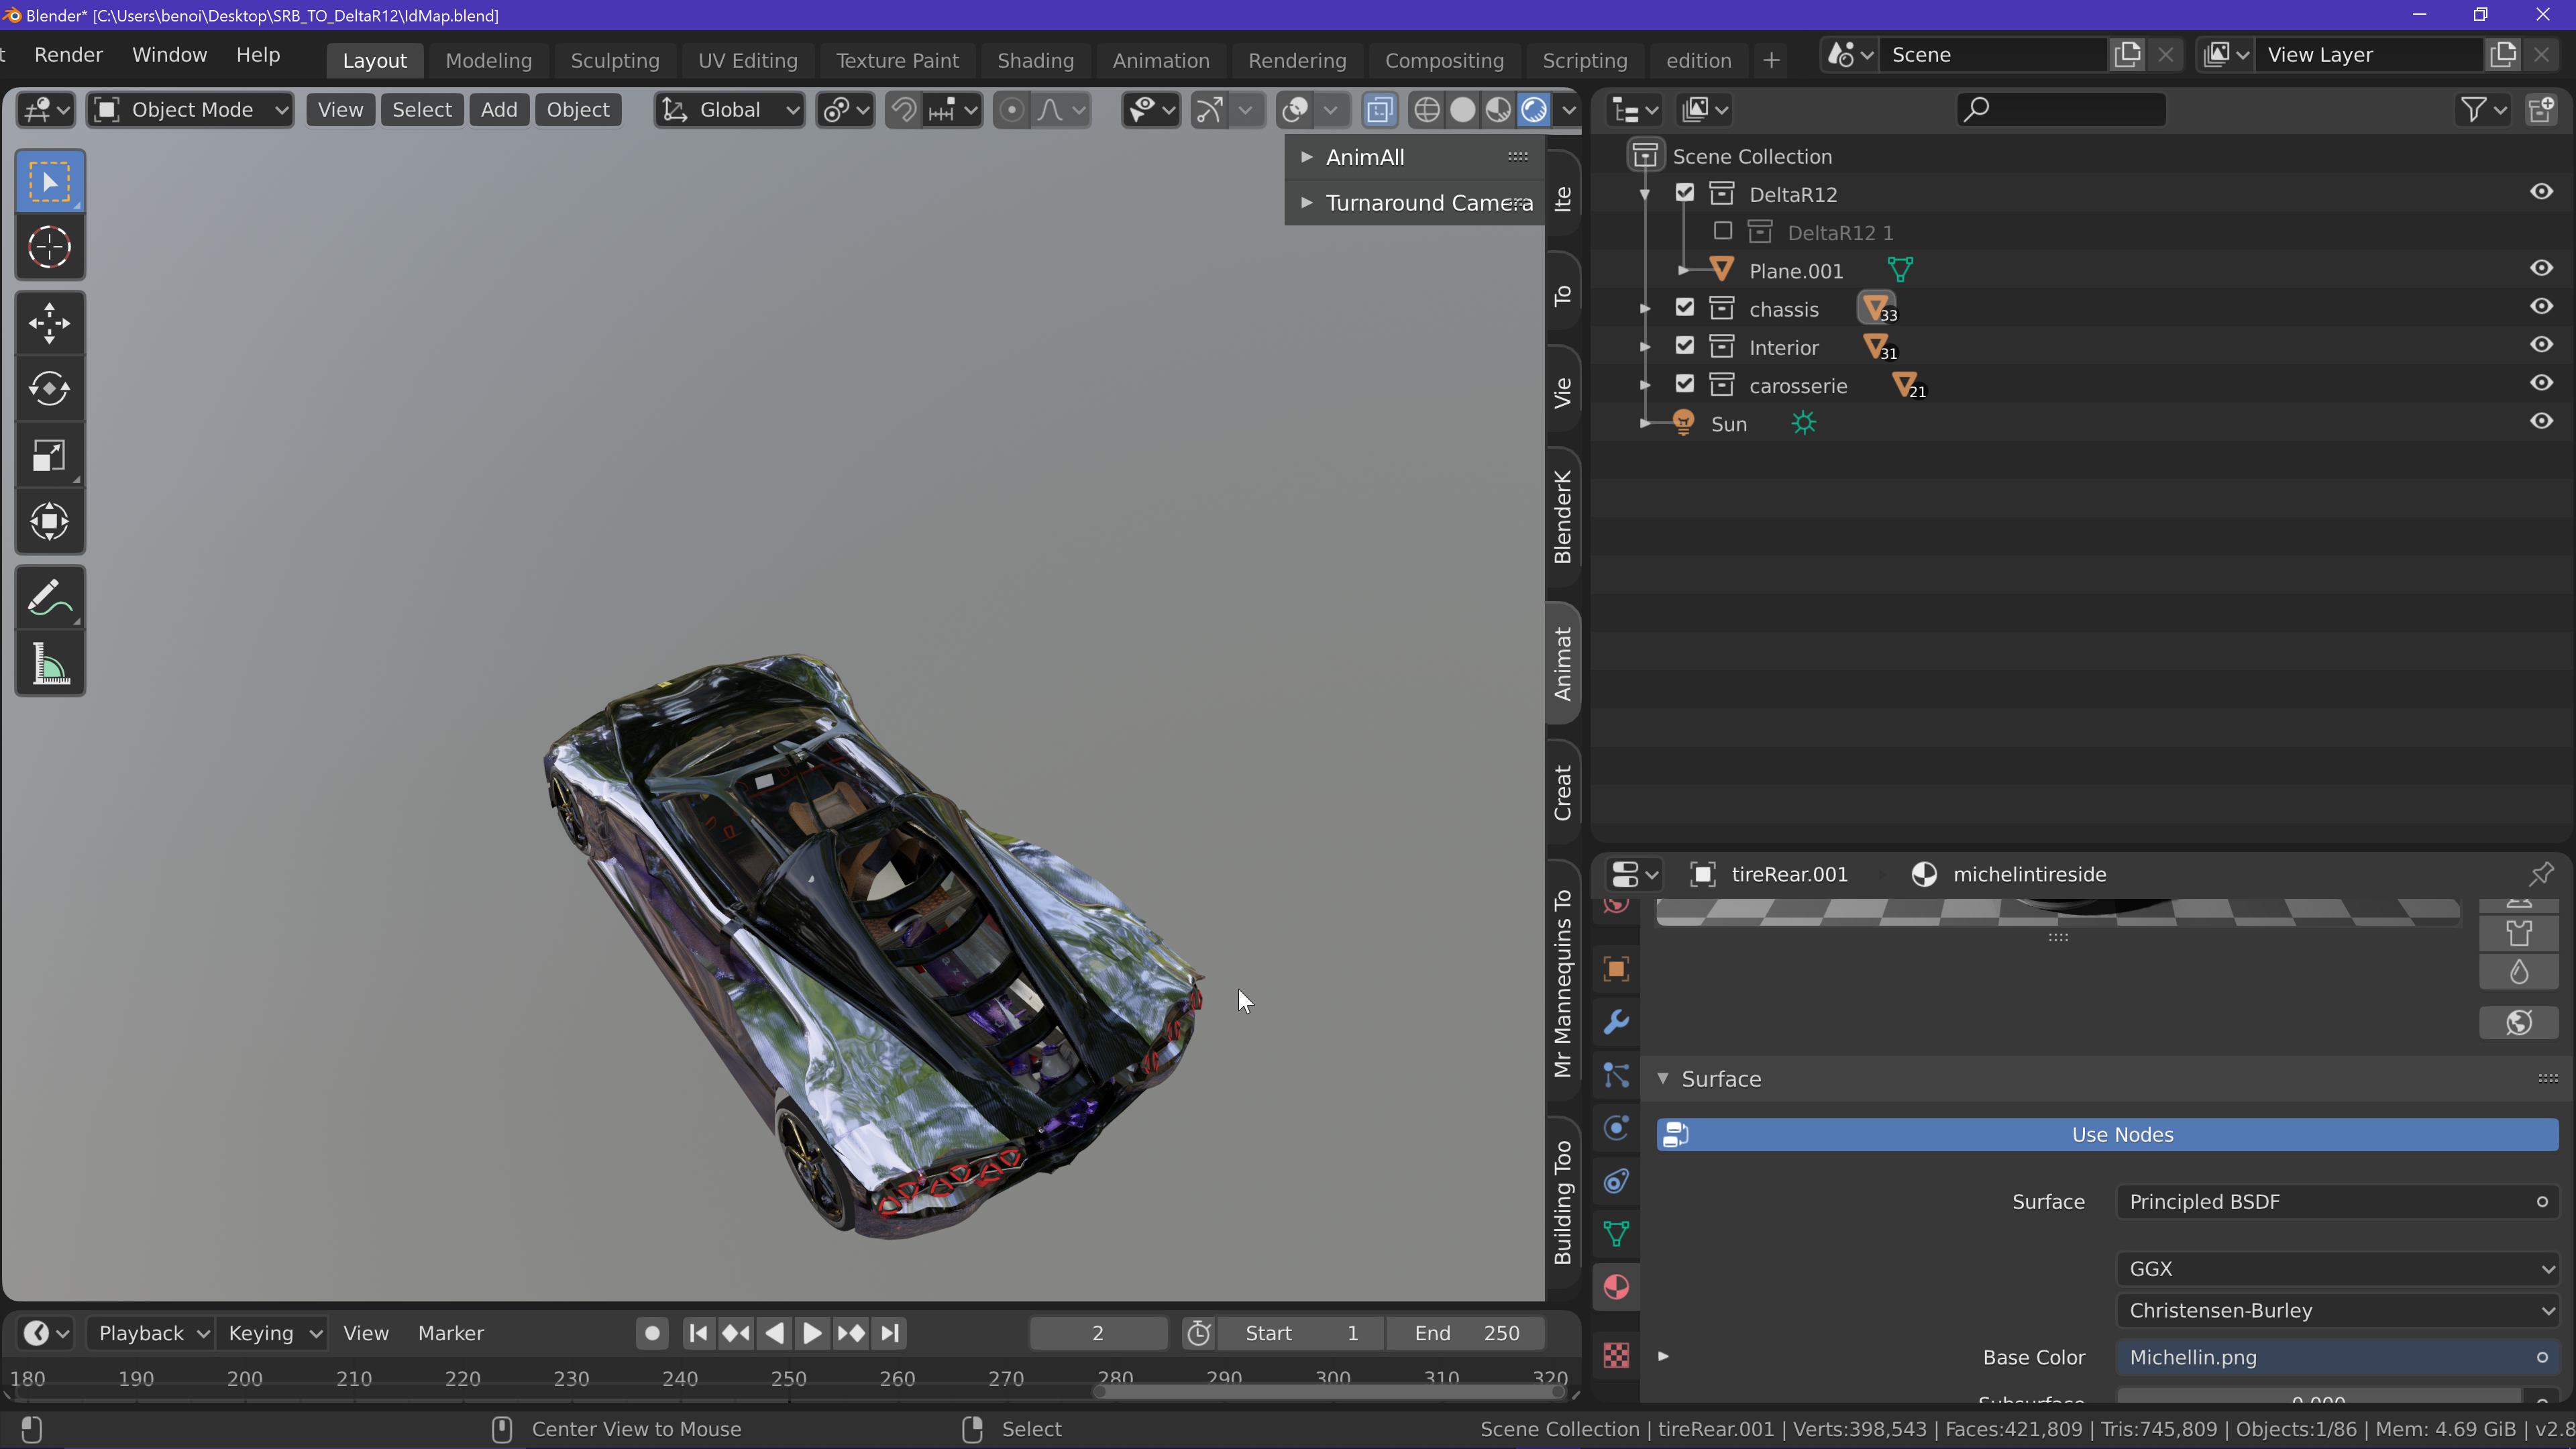The image size is (2576, 1449).
Task: Pick the Annotate pencil tool
Action: (49, 598)
